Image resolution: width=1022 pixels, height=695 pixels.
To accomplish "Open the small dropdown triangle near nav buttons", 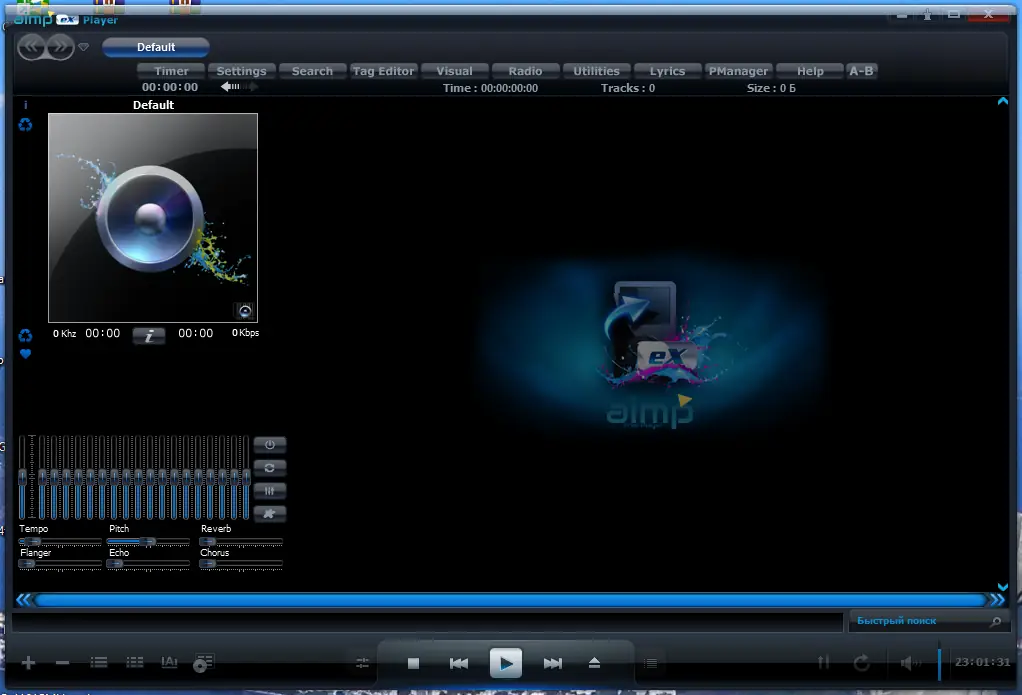I will pos(83,47).
